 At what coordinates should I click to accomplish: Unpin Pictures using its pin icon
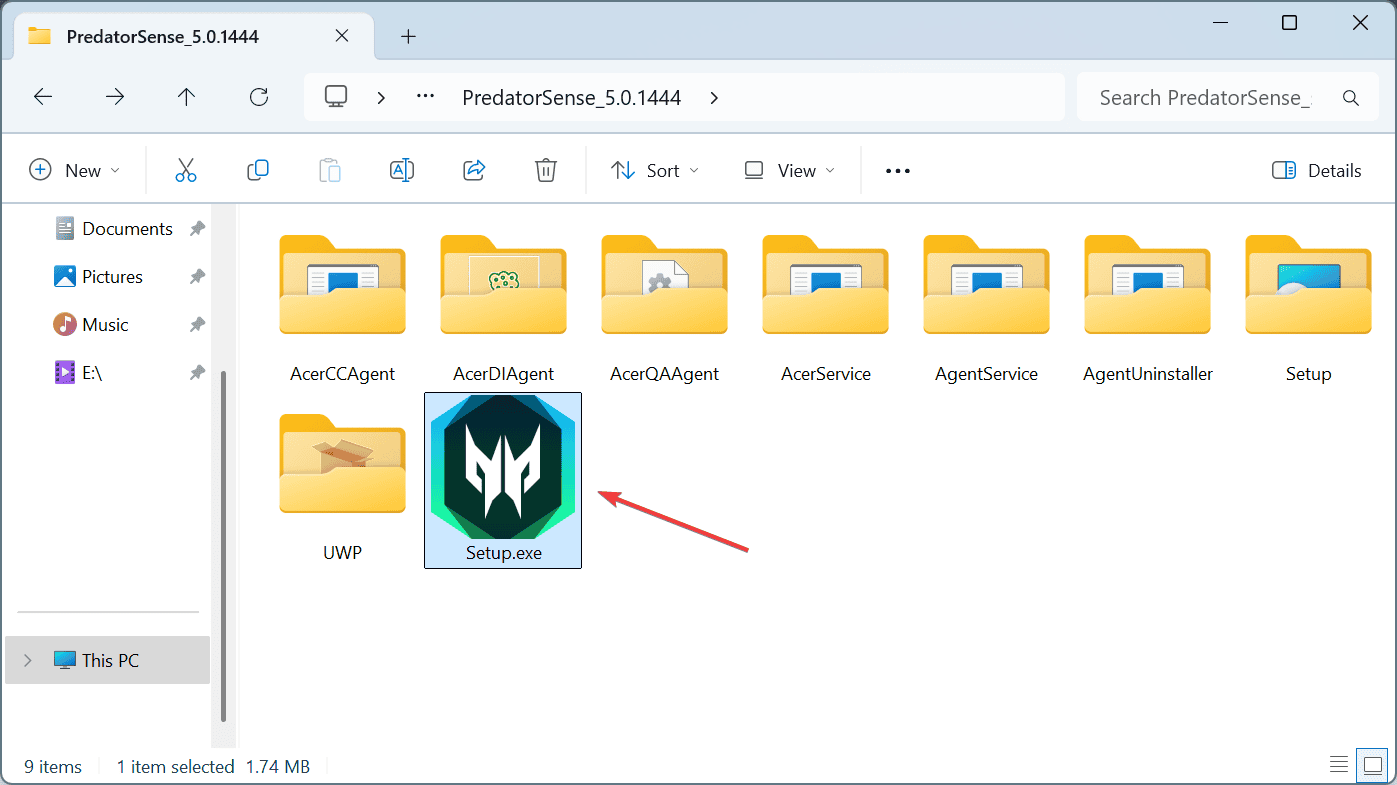[197, 276]
